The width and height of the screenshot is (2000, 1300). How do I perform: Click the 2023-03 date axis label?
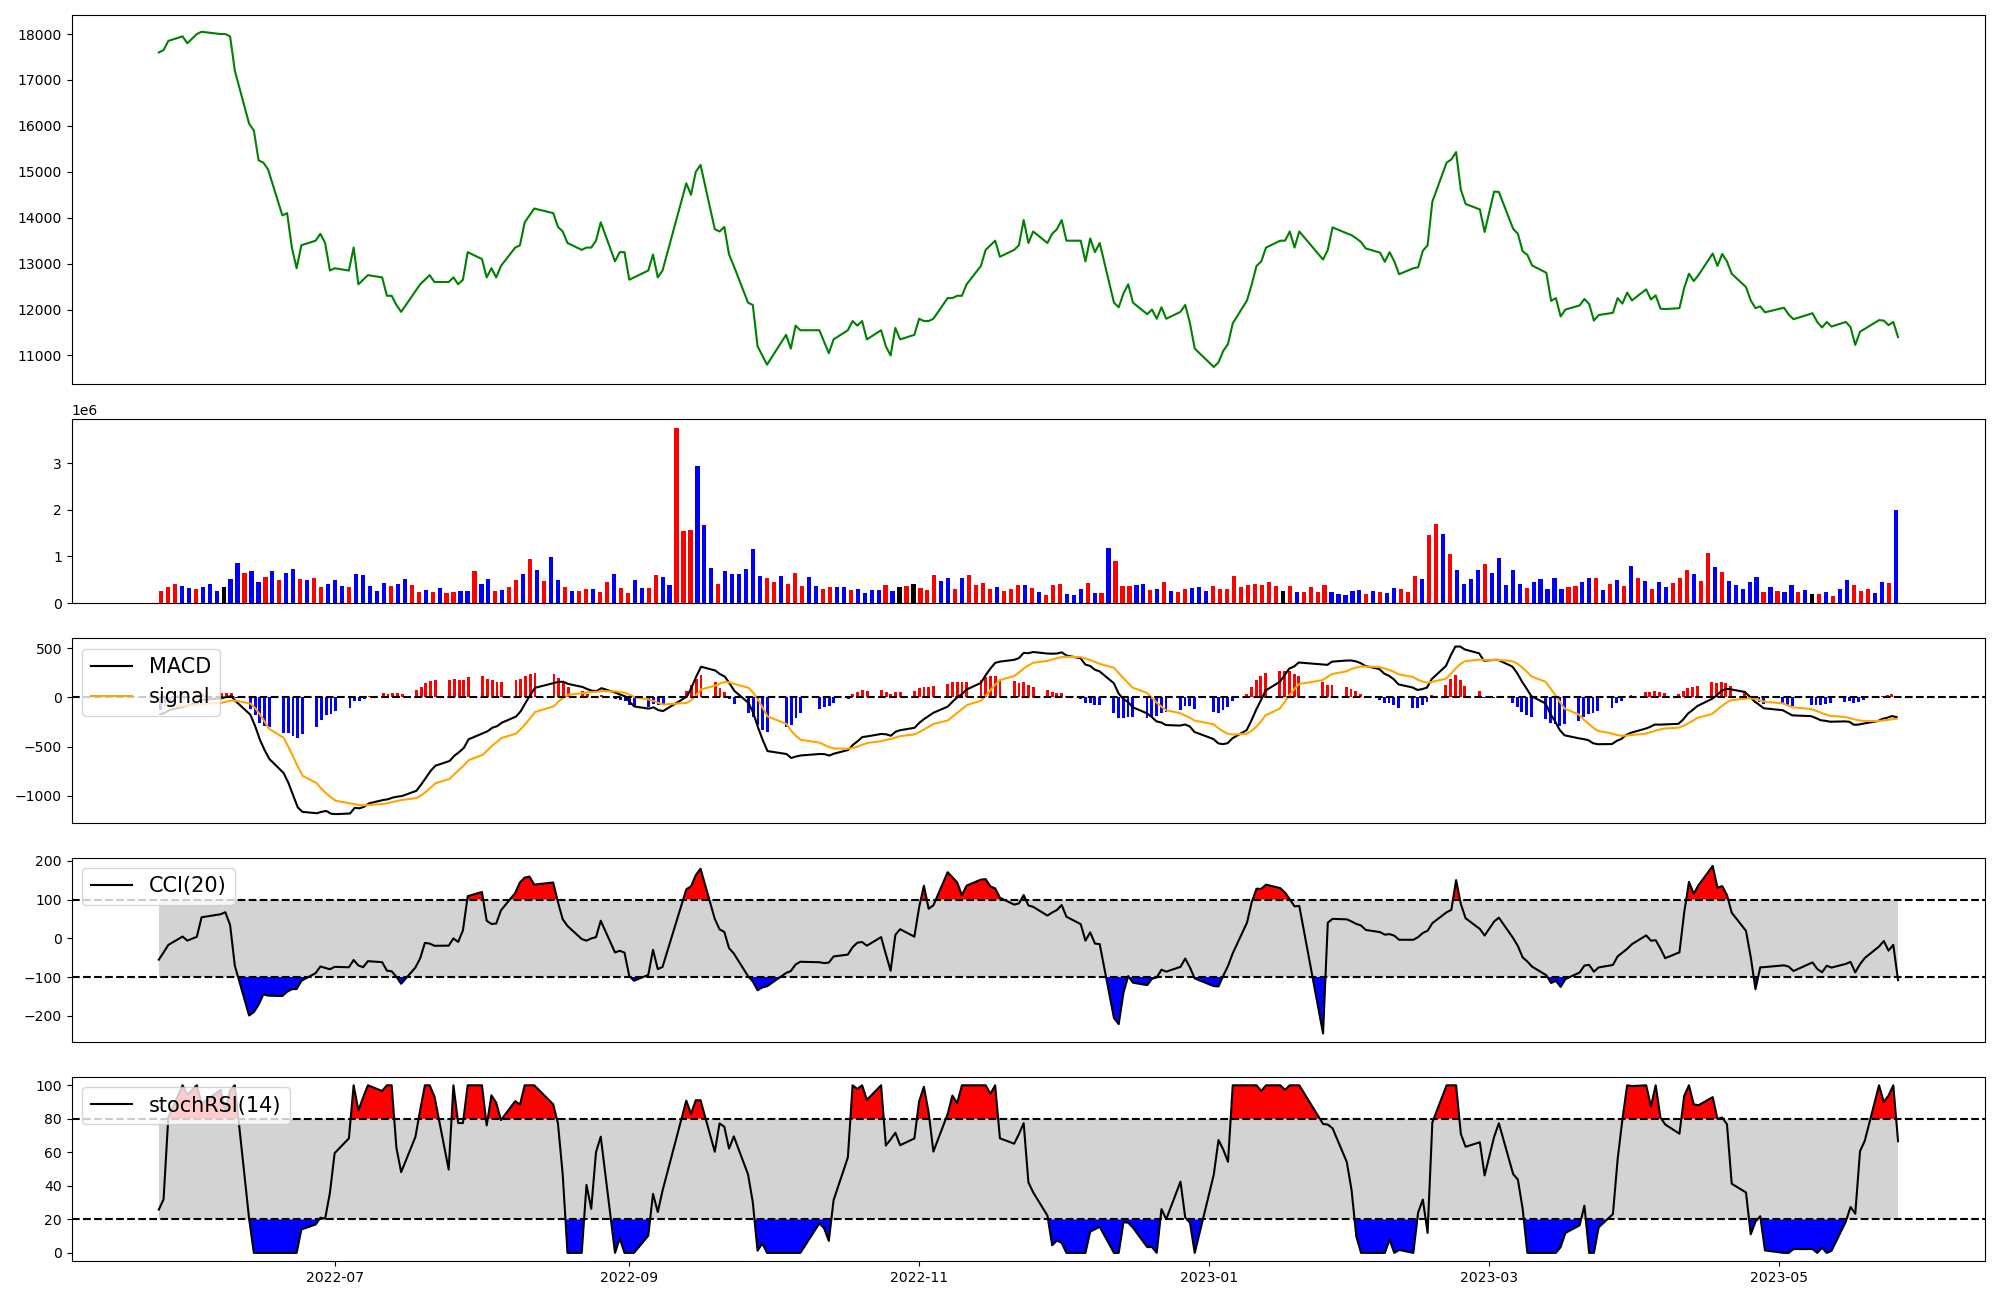pos(1489,1277)
